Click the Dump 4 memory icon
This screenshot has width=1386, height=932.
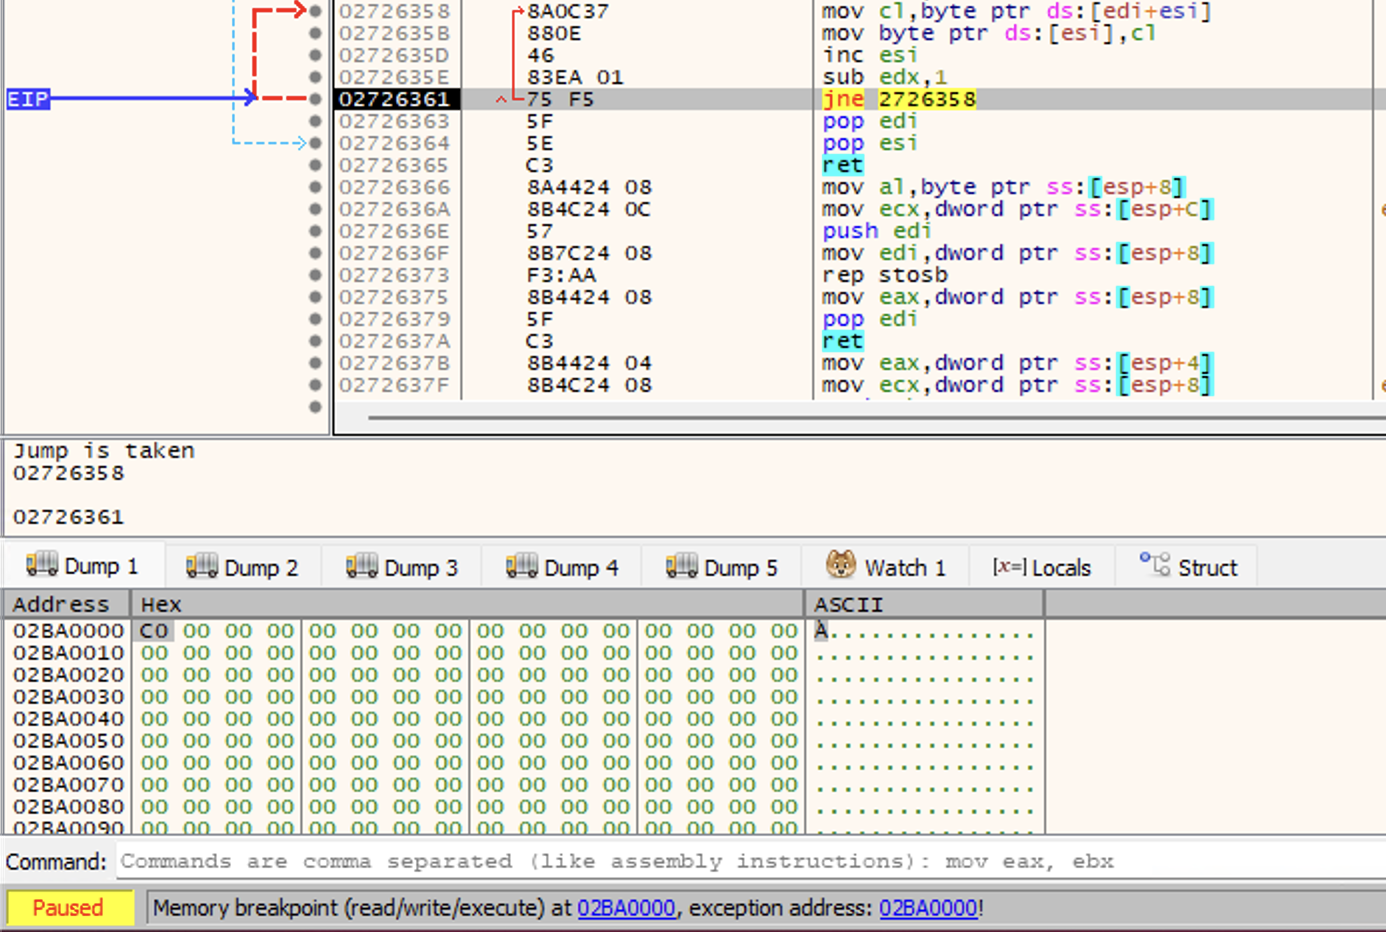tap(521, 565)
